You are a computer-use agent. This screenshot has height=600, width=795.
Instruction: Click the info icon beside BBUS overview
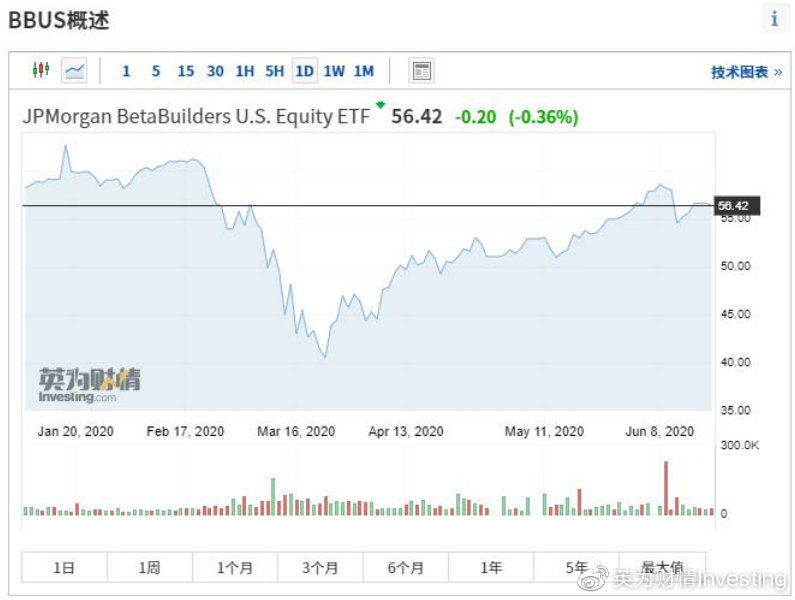[x=774, y=19]
